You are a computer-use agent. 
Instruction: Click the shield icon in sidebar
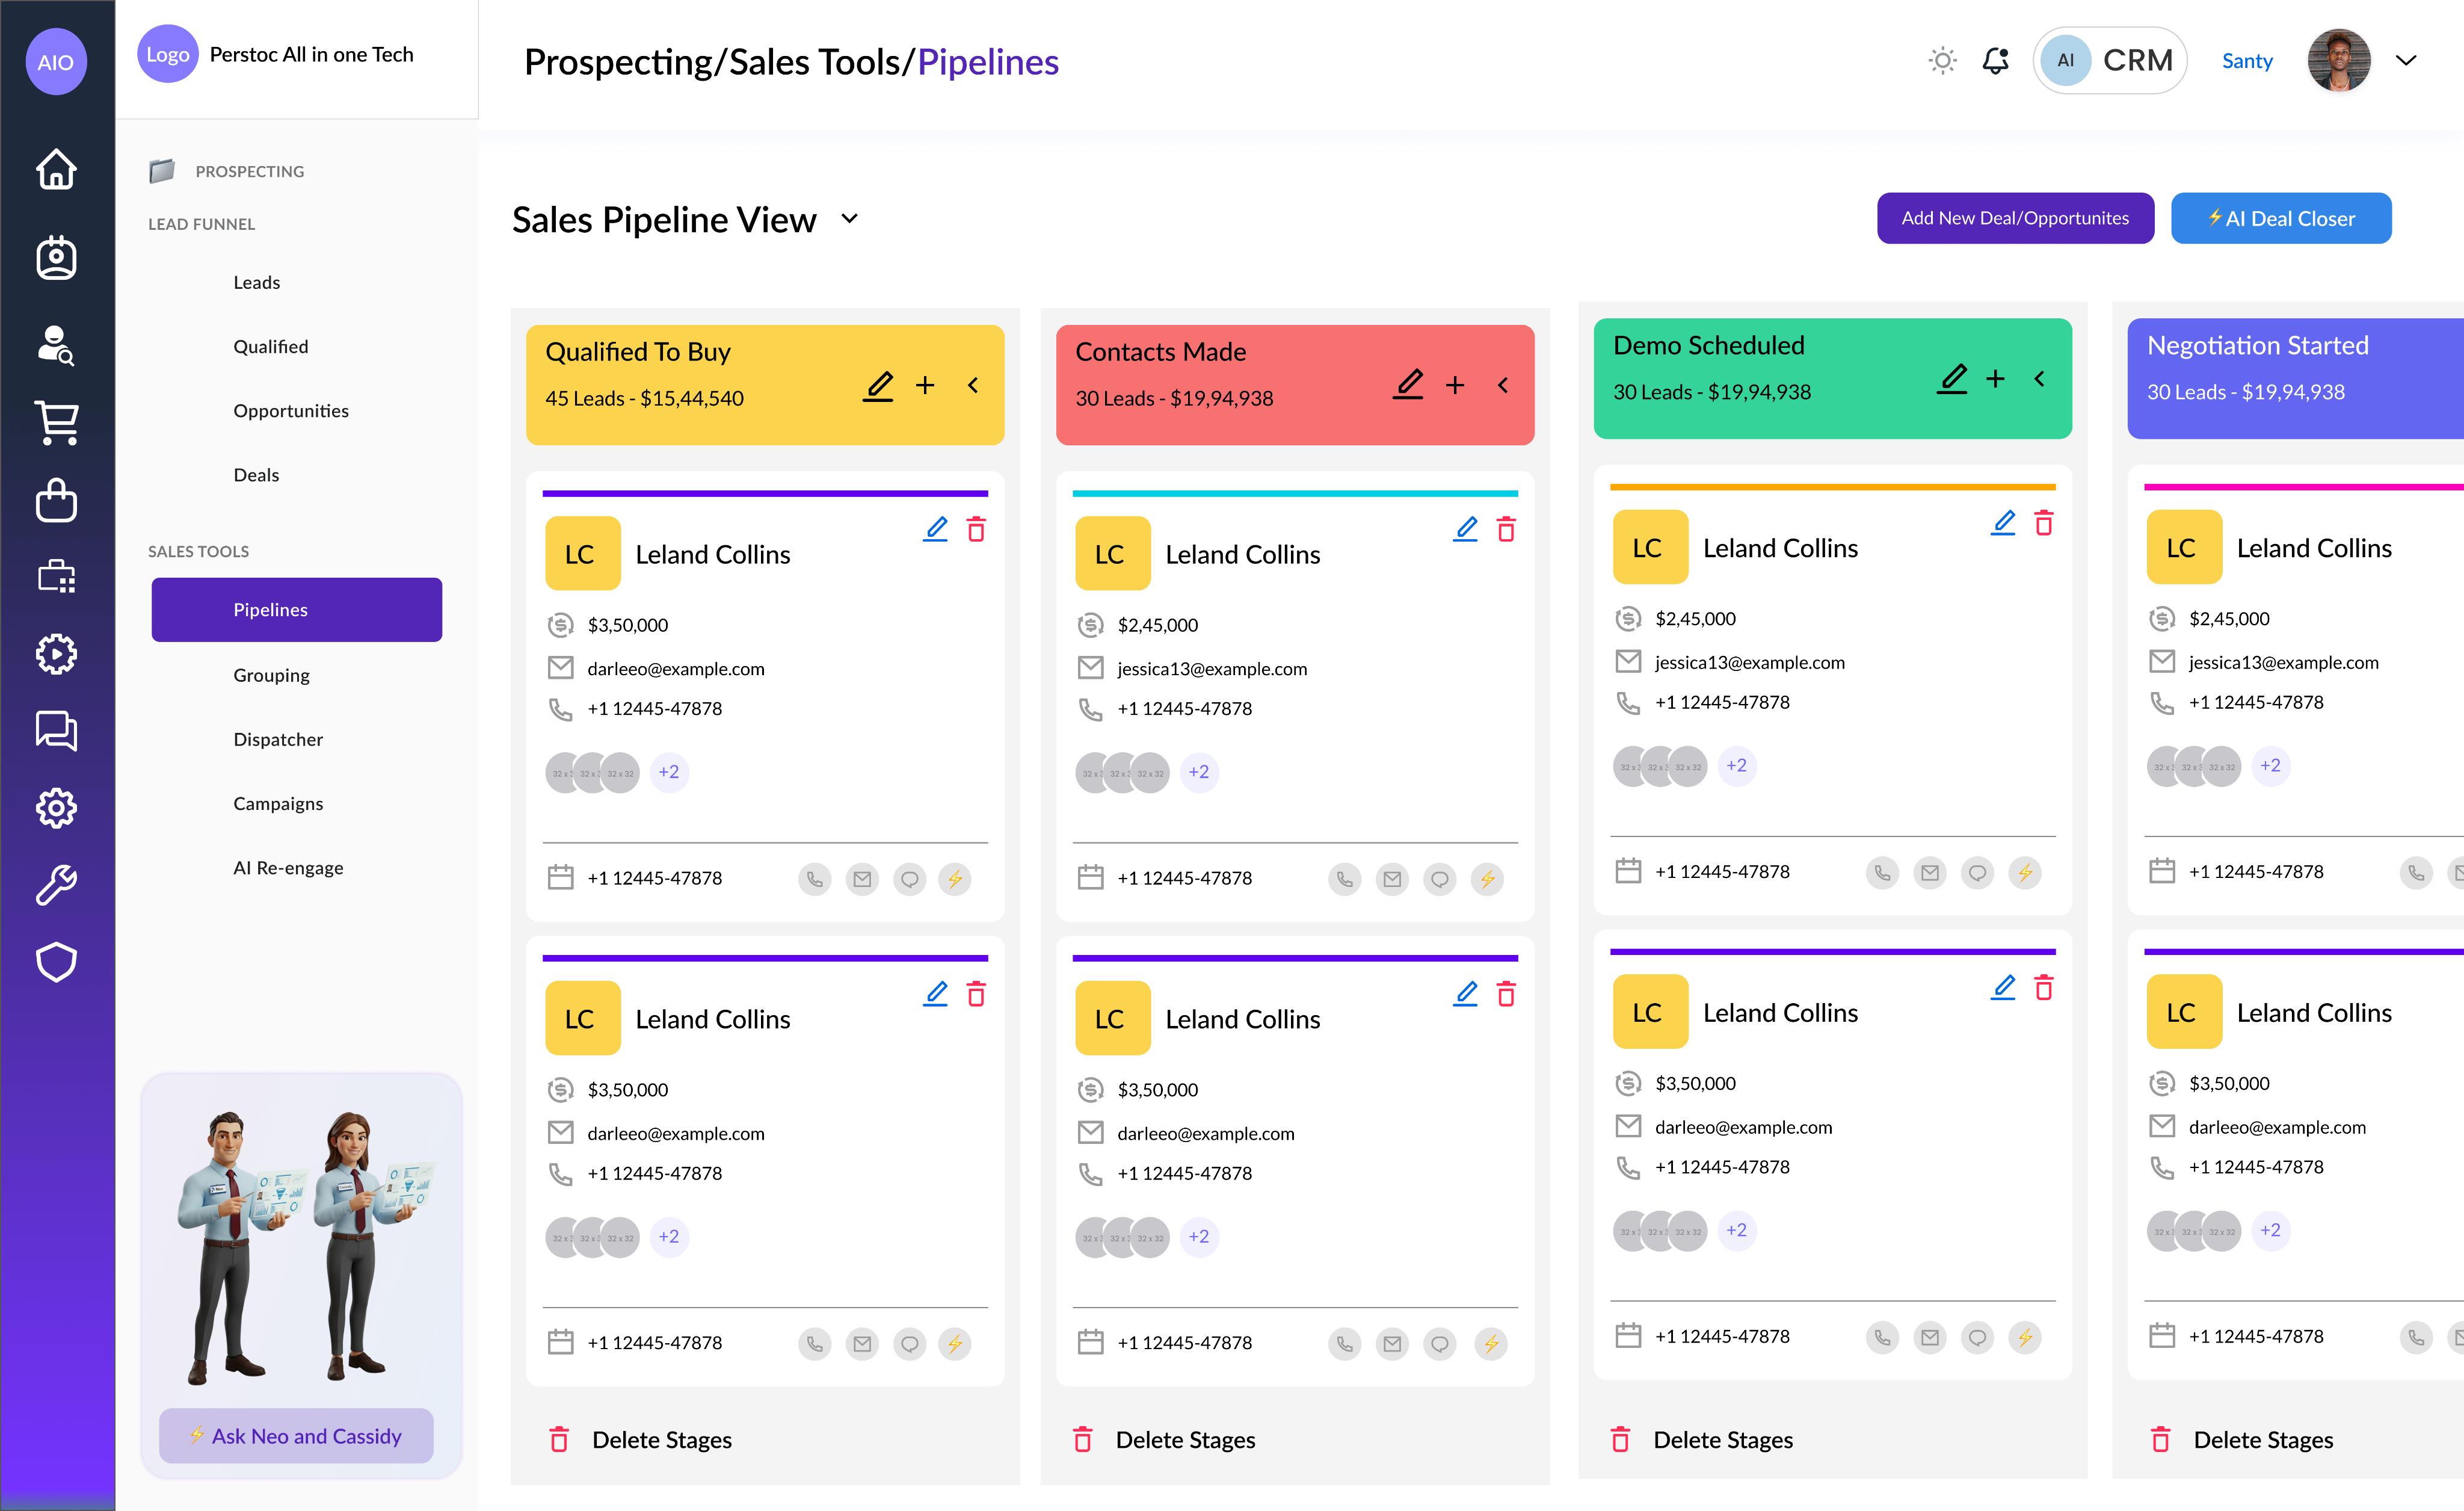click(x=56, y=961)
